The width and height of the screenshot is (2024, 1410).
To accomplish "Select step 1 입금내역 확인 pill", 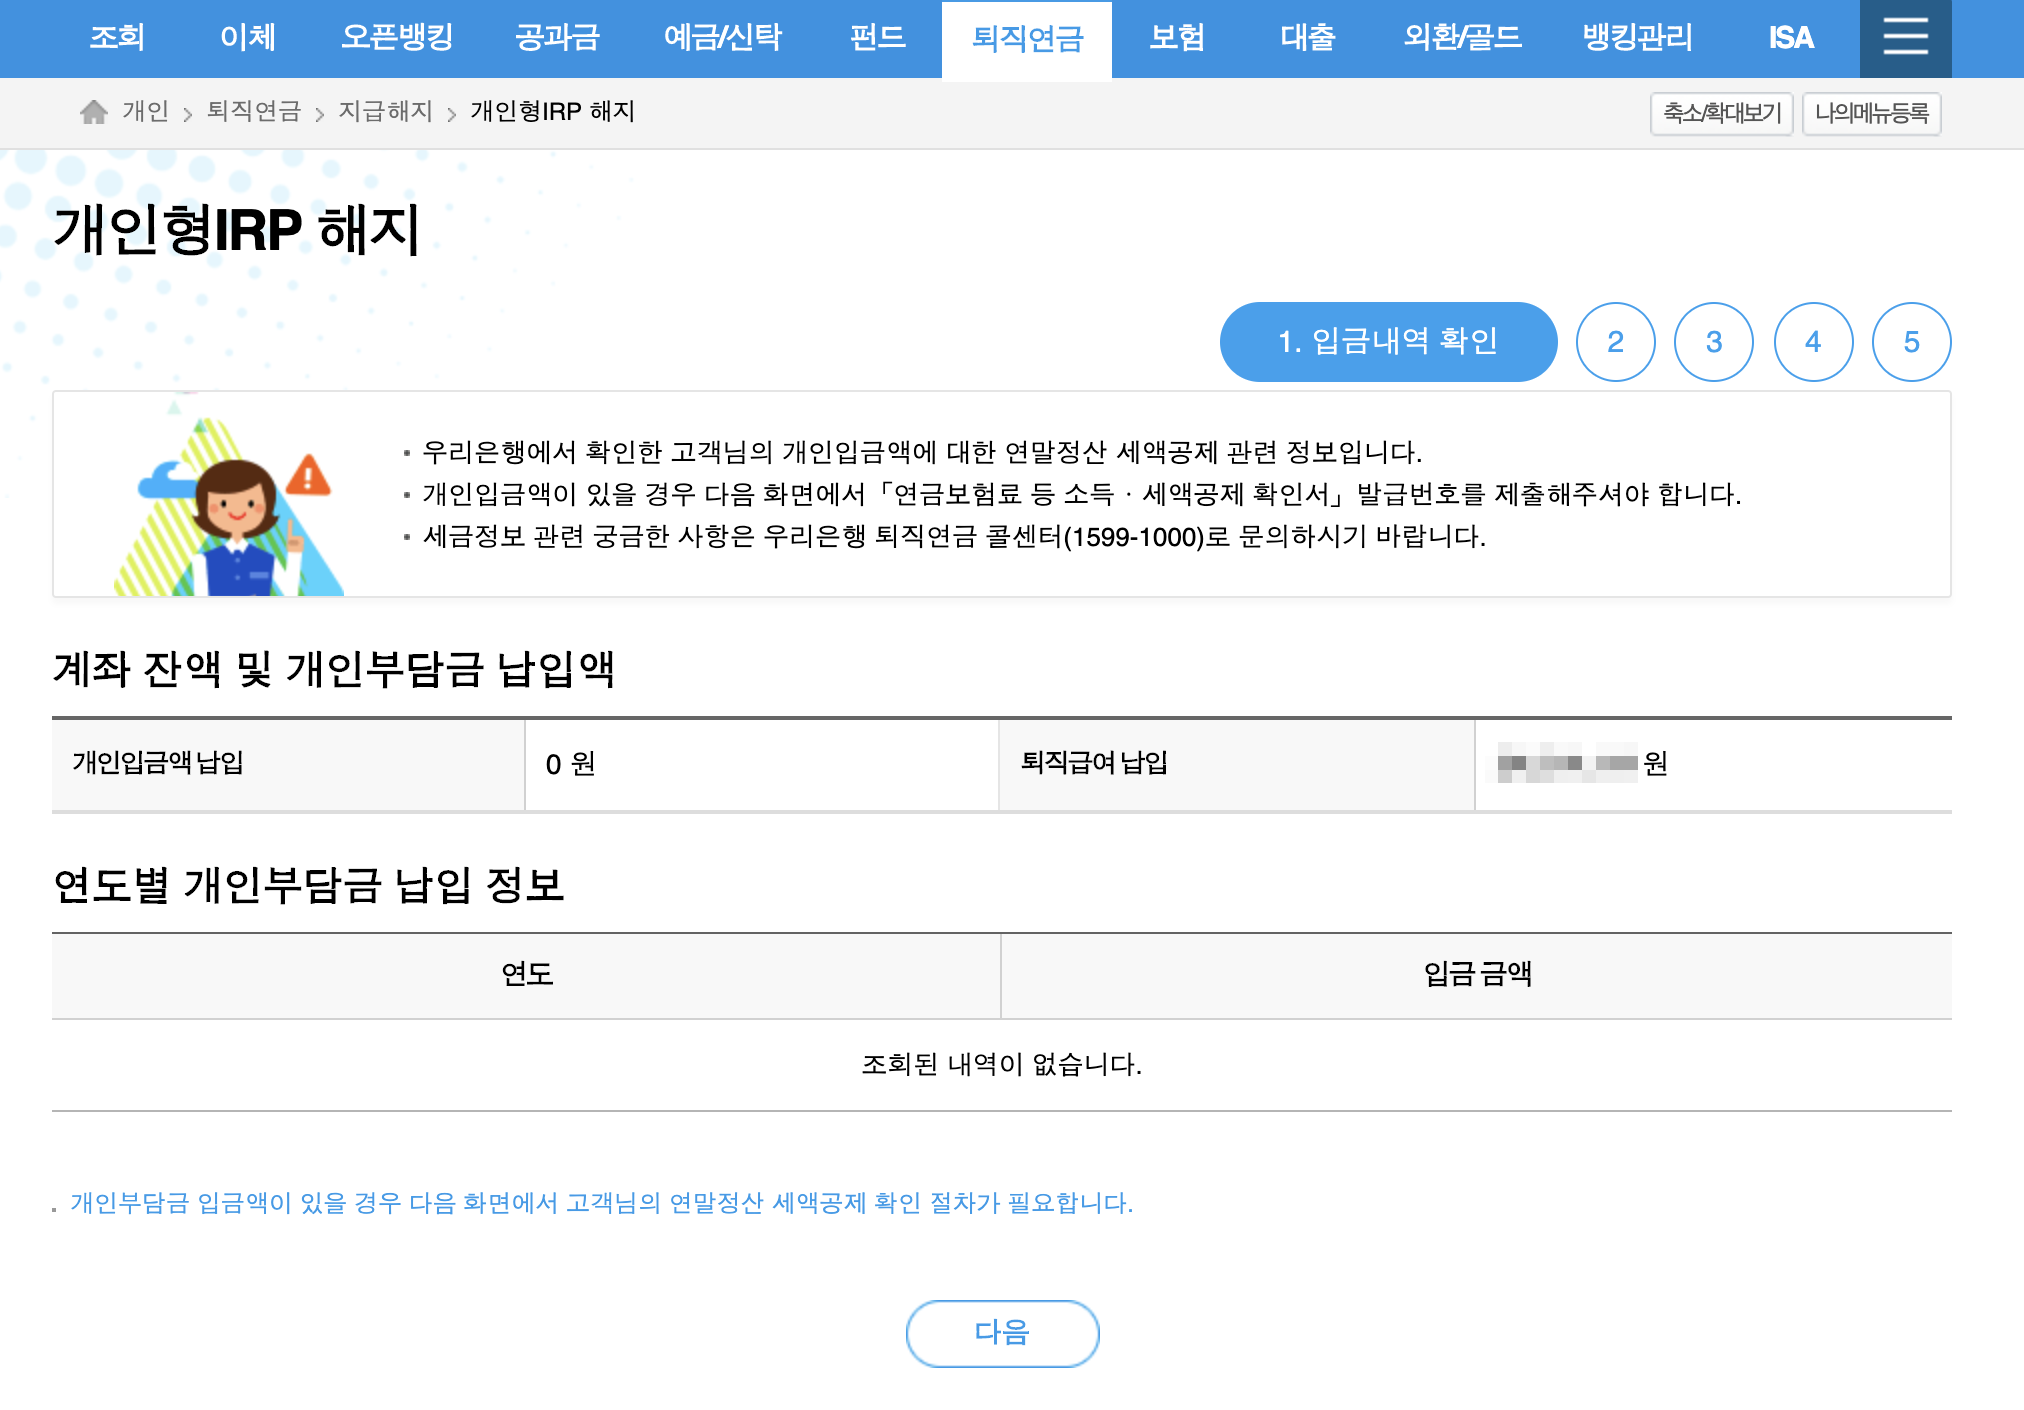I will pos(1388,342).
